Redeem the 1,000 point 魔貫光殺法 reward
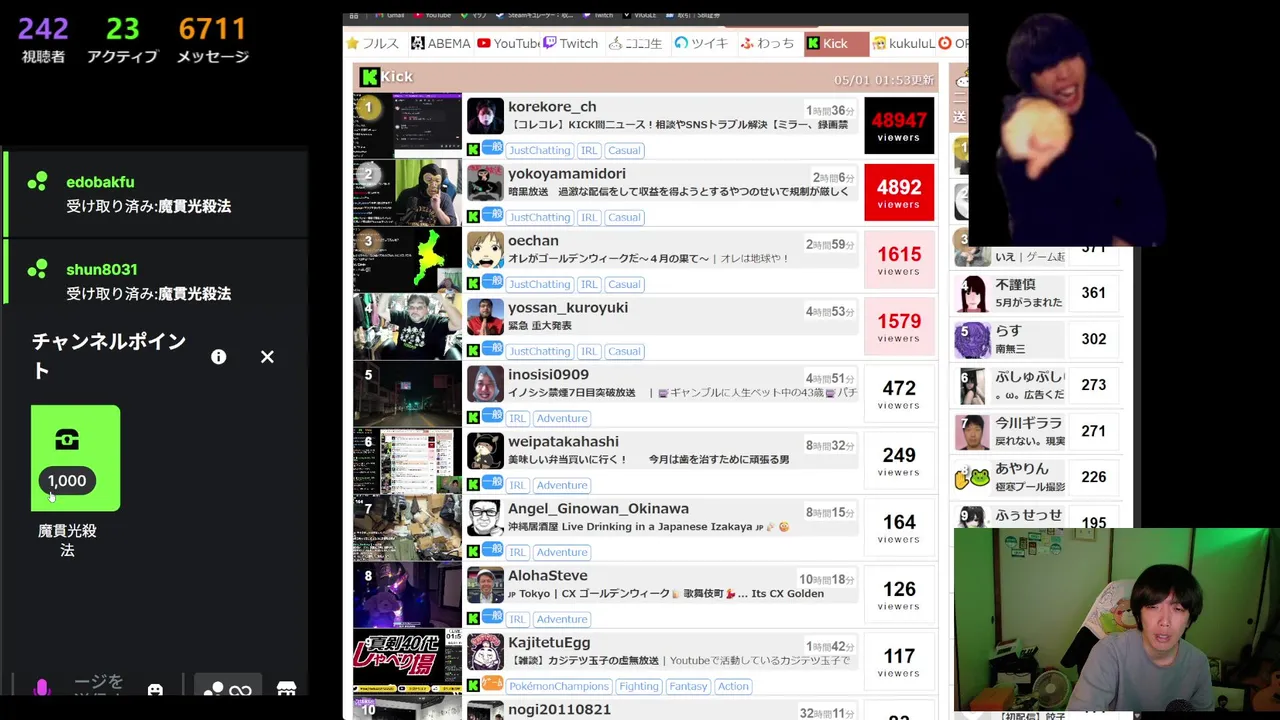1280x720 pixels. [x=75, y=458]
